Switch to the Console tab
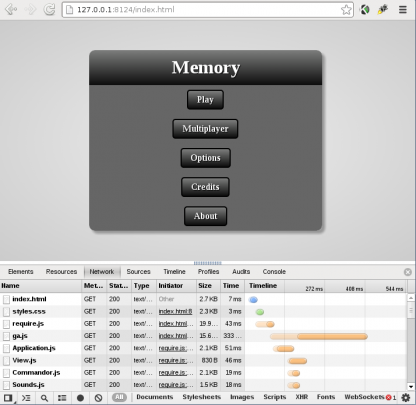Screen dimensions: 416x405 coord(274,272)
